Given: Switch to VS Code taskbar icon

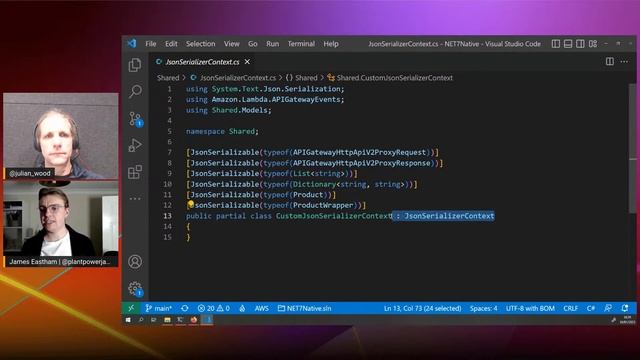Looking at the screenshot, I should pos(207,320).
